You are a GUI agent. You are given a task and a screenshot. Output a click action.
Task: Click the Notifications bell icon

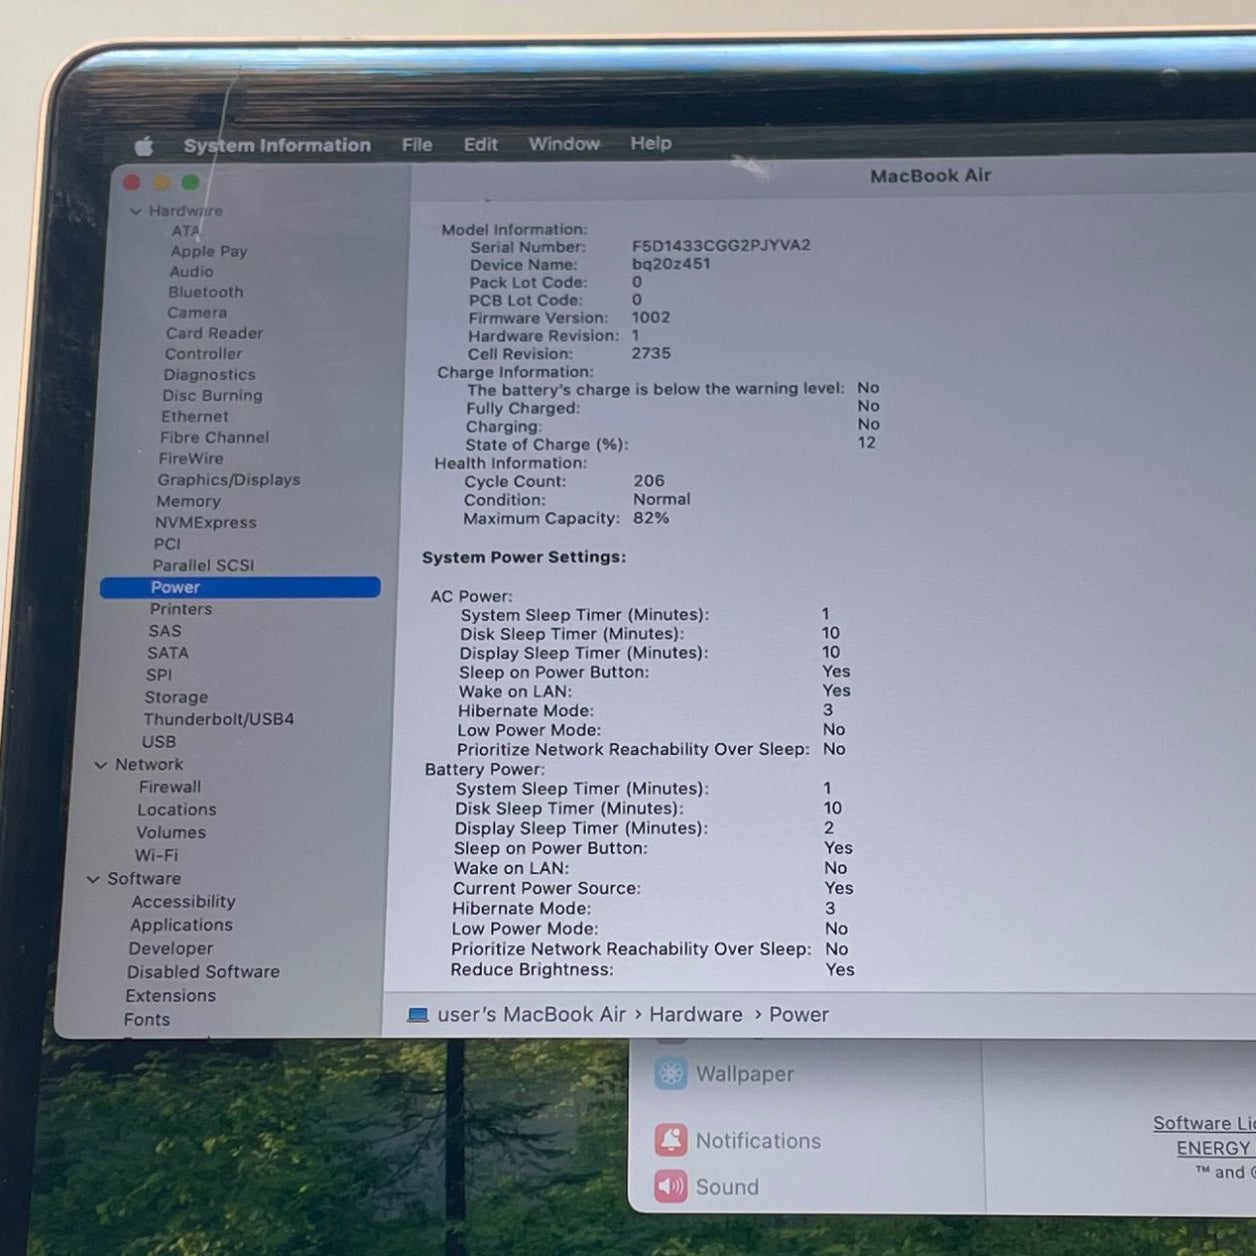pos(671,1140)
